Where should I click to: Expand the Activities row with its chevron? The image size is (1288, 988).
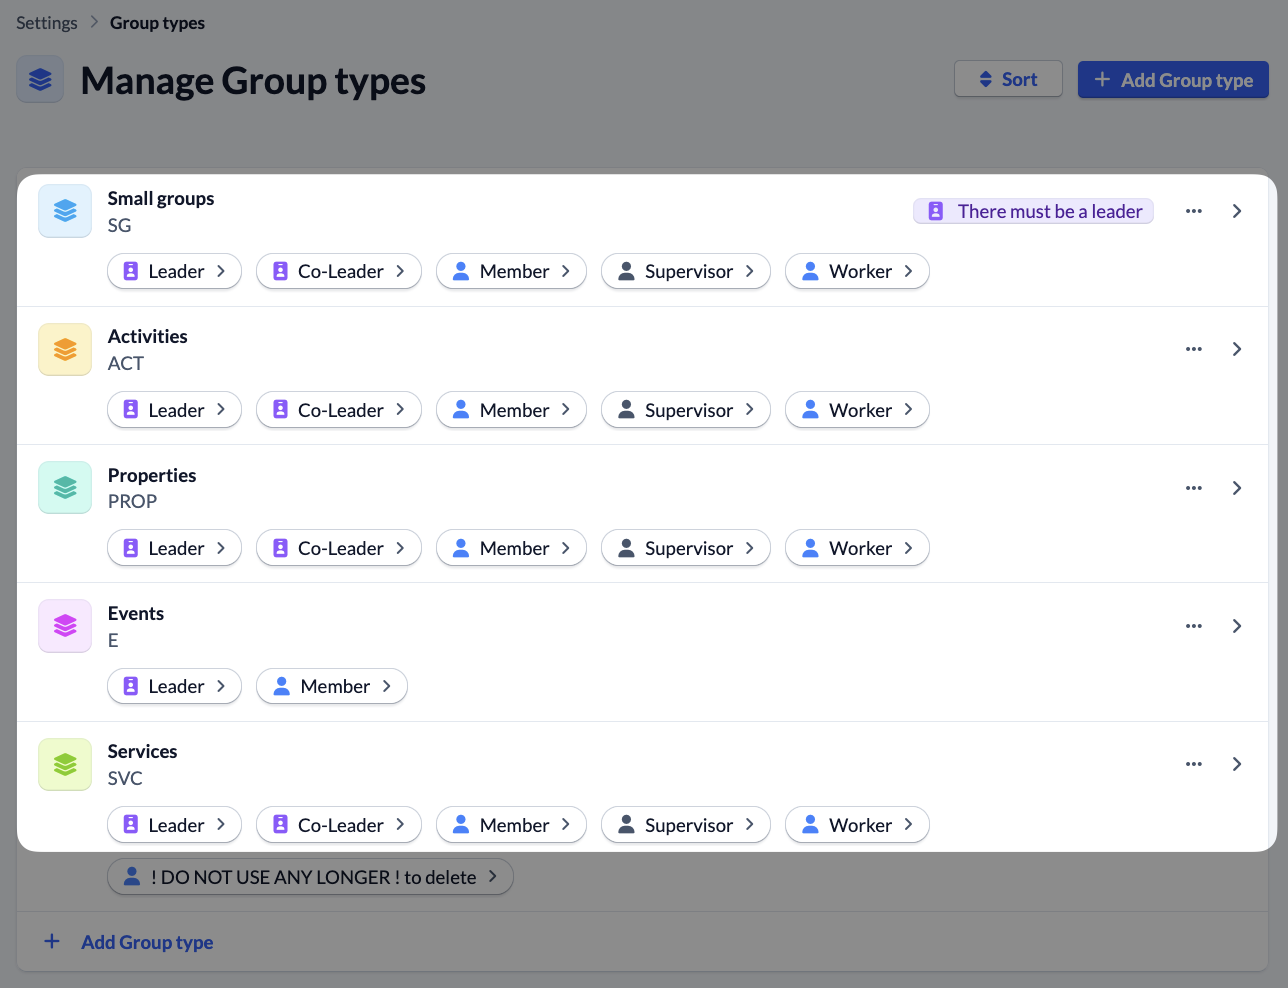1237,349
